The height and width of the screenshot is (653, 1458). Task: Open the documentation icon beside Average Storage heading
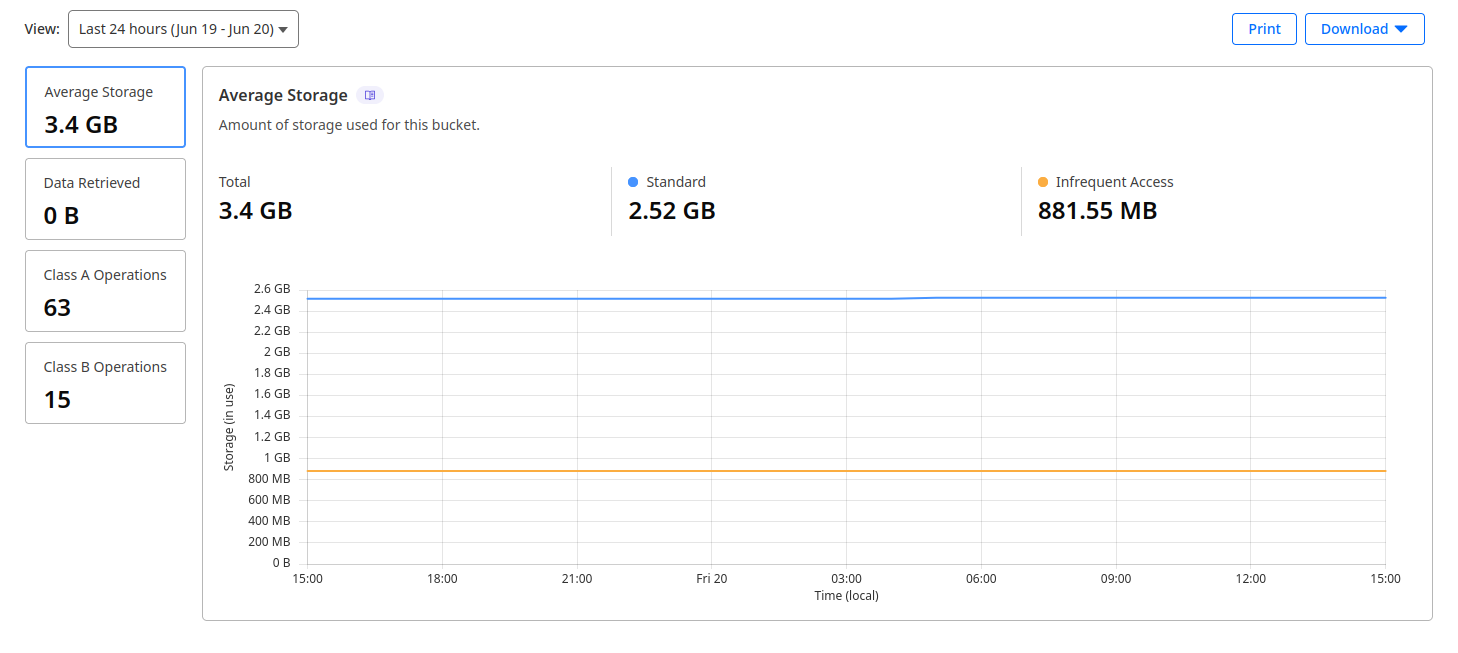pos(370,94)
